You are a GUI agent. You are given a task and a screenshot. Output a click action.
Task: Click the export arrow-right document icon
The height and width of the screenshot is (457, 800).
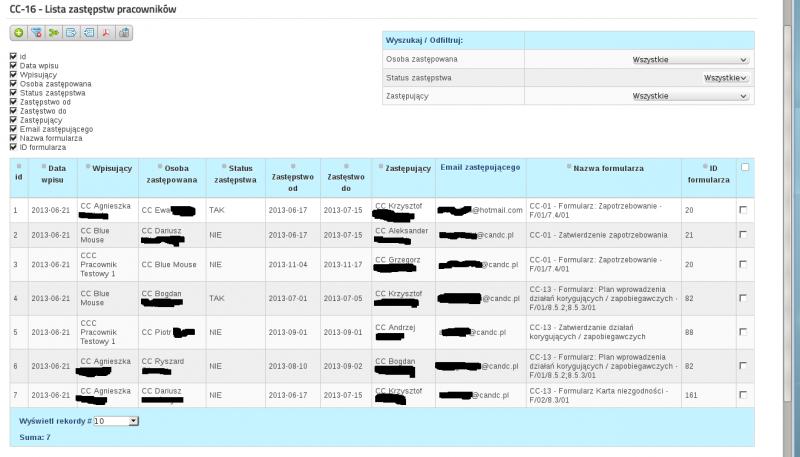[71, 33]
